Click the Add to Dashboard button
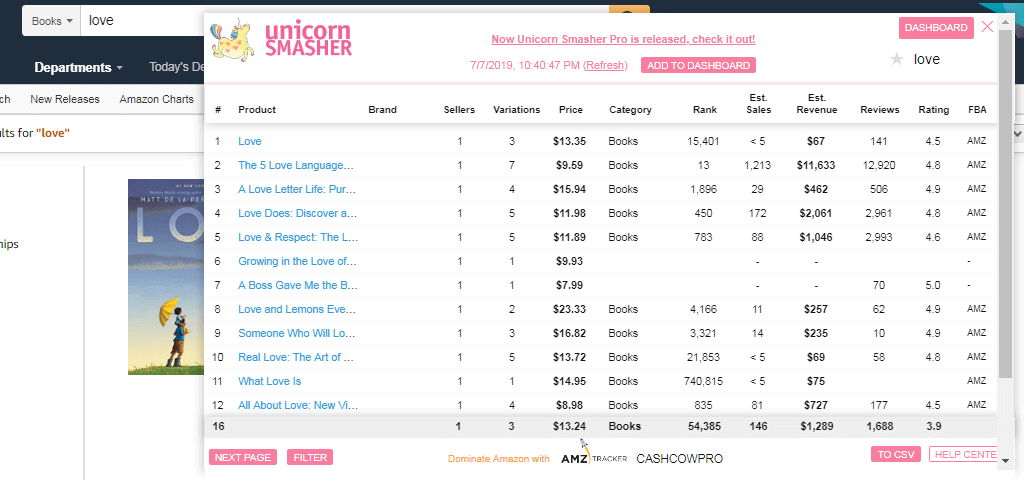 (698, 65)
